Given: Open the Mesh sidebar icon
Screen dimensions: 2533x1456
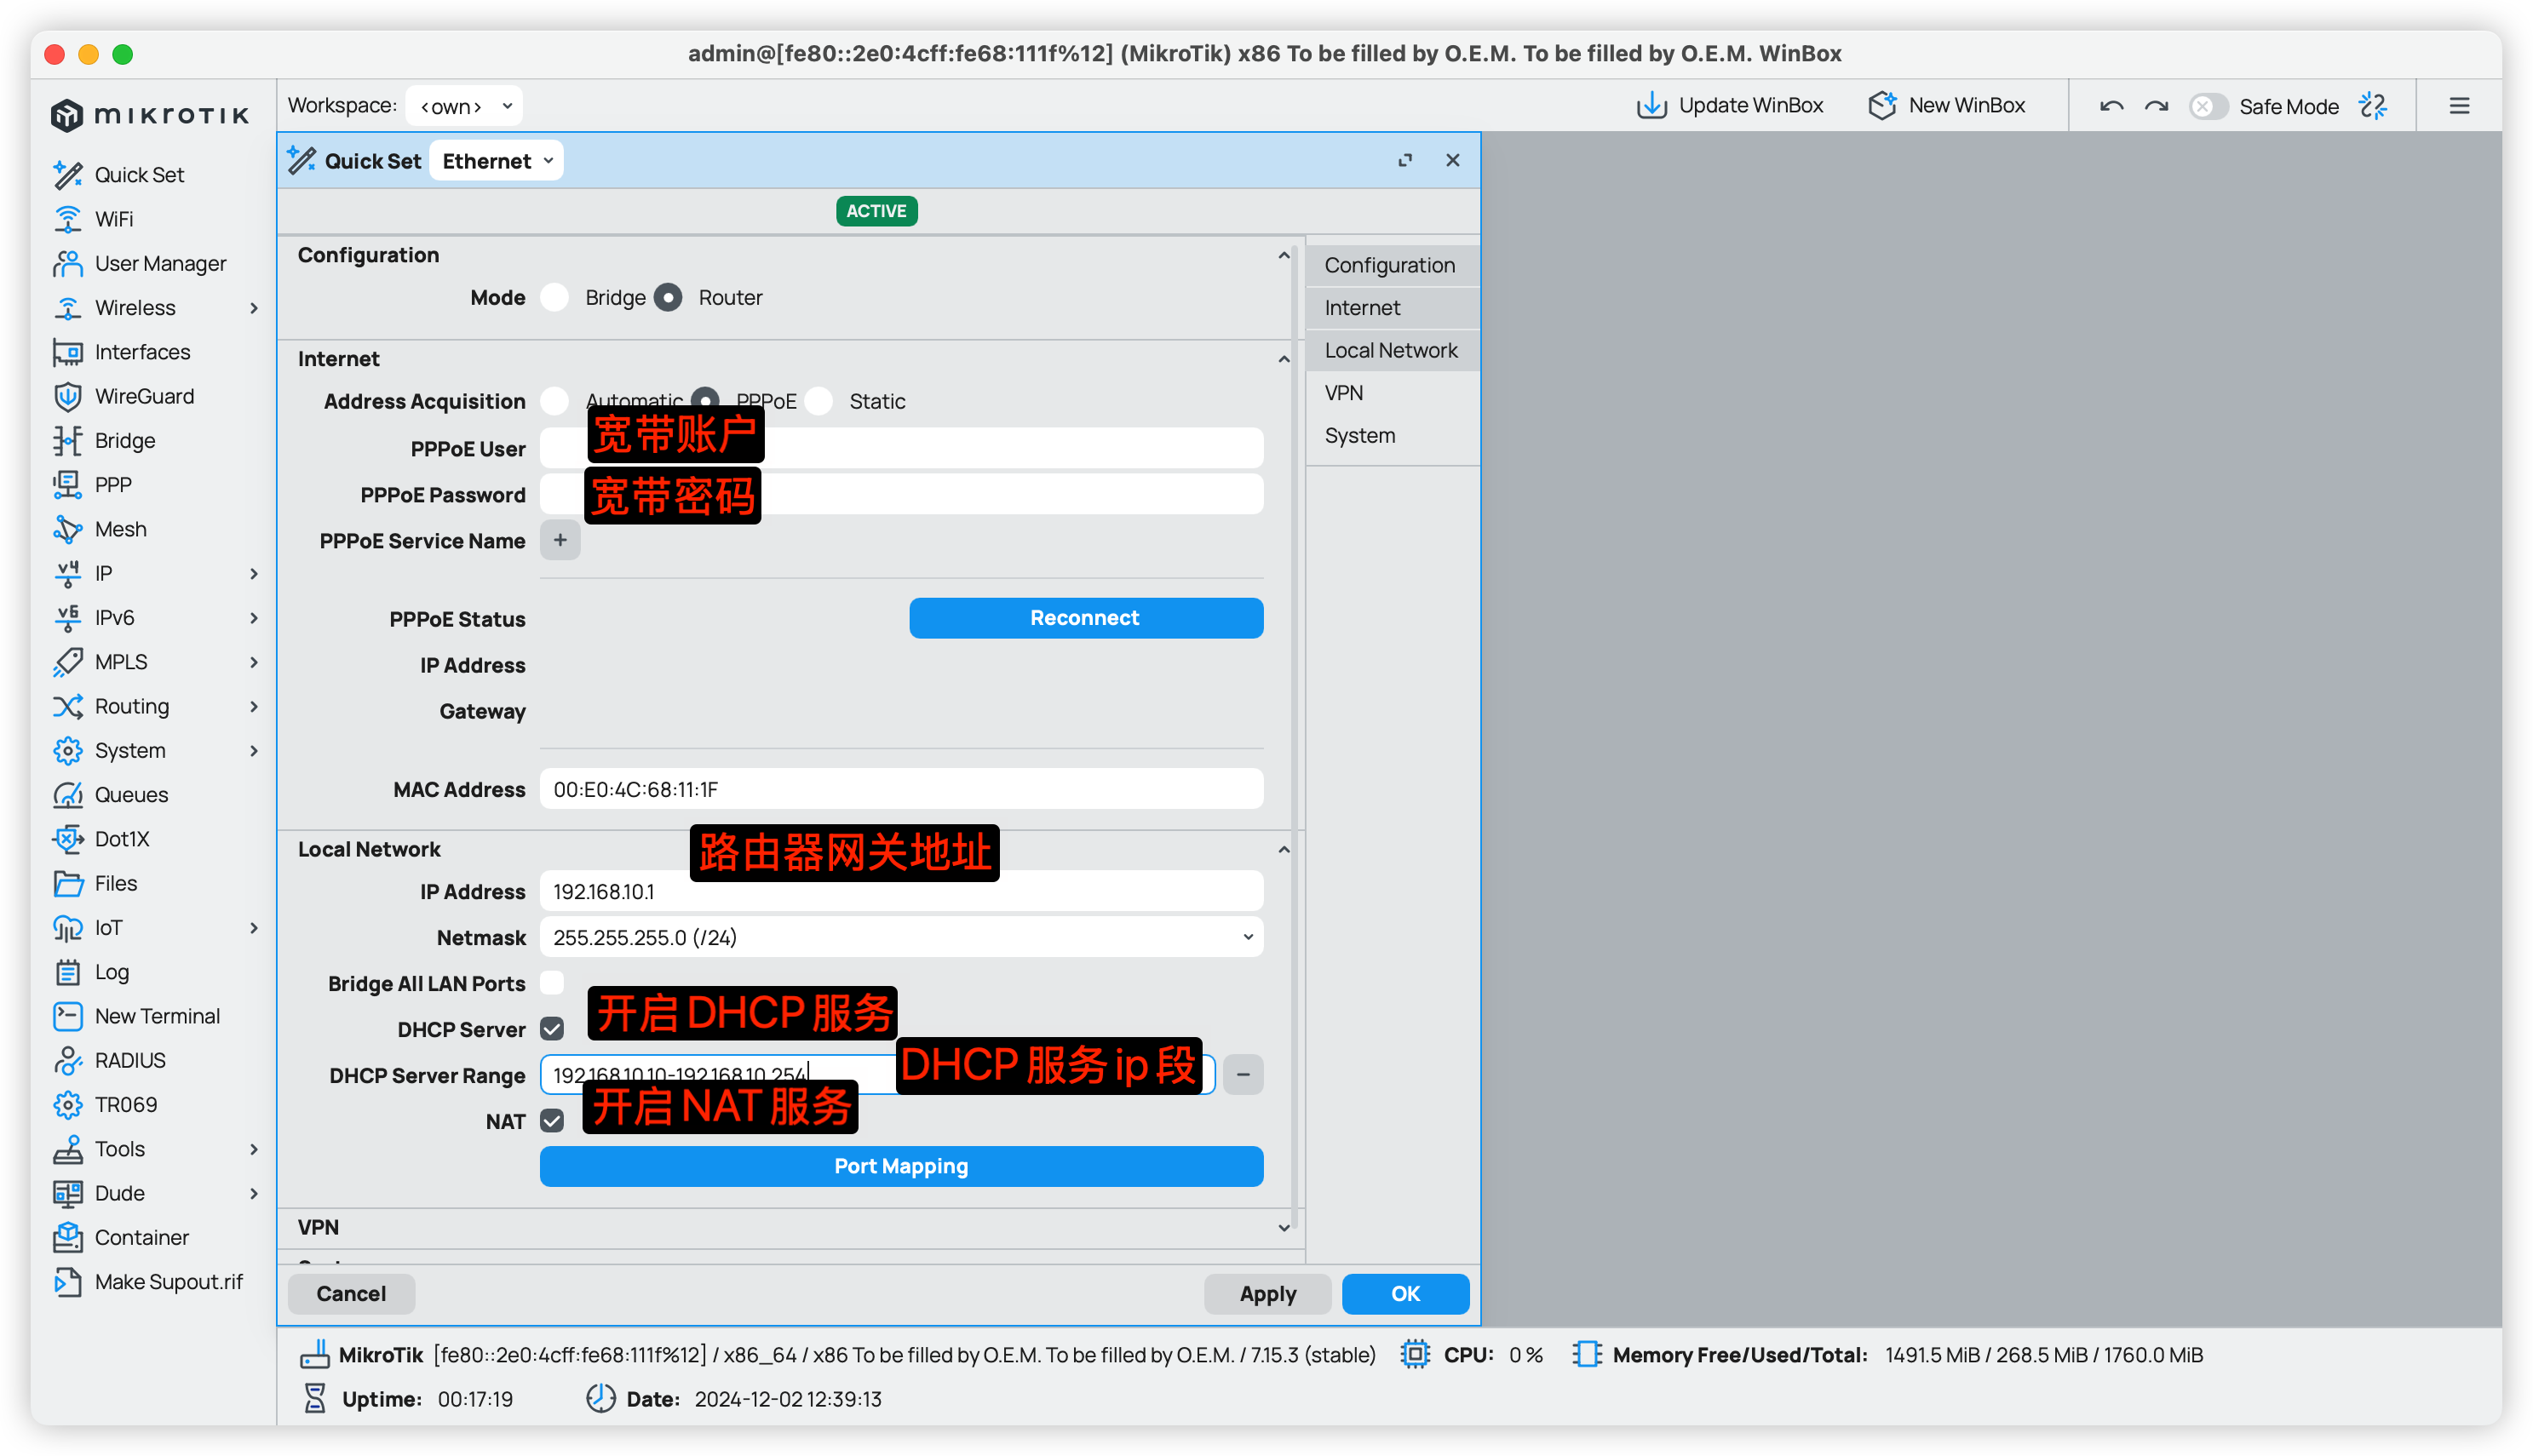Looking at the screenshot, I should point(67,528).
